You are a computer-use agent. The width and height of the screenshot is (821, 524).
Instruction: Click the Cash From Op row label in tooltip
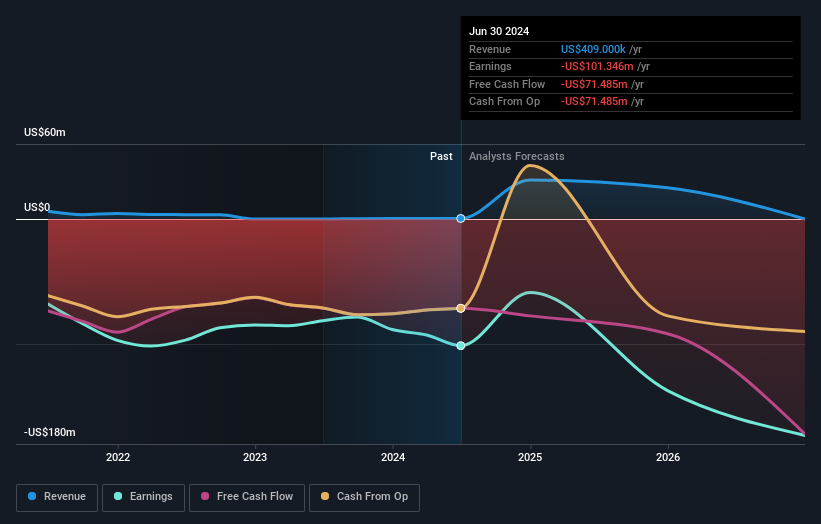click(504, 102)
